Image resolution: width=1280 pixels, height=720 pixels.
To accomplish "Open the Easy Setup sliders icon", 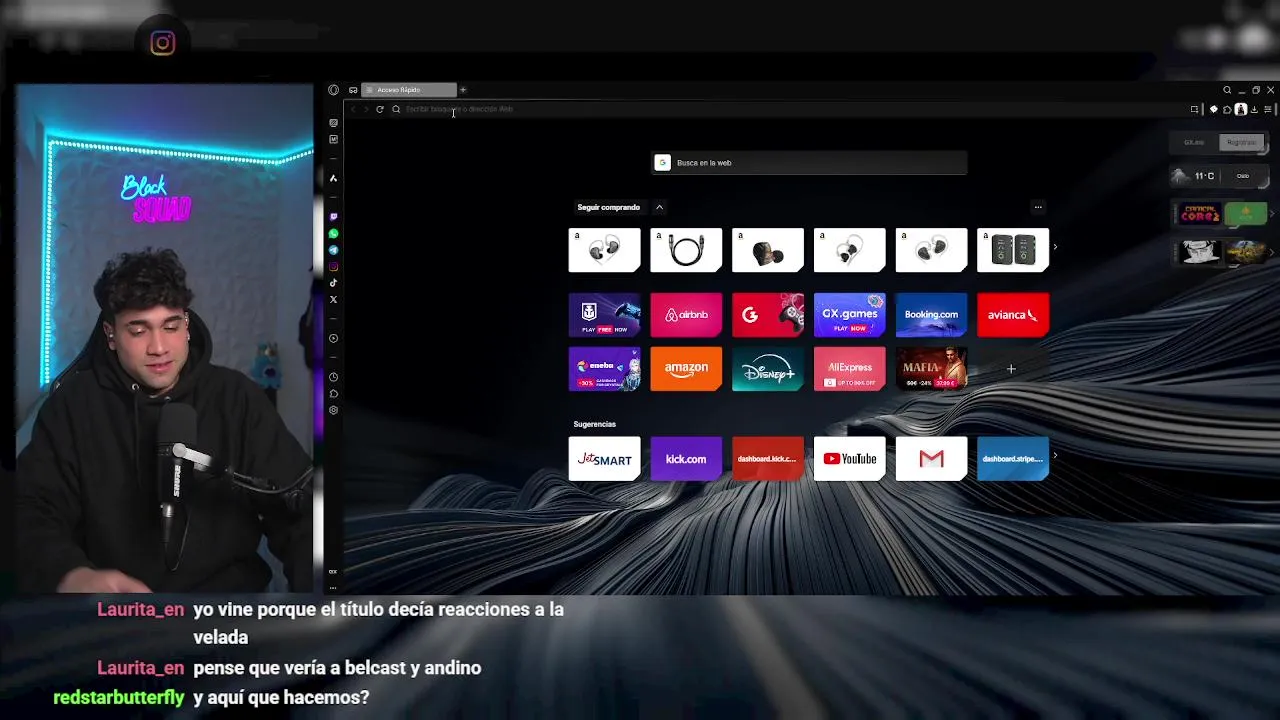I will [1268, 109].
